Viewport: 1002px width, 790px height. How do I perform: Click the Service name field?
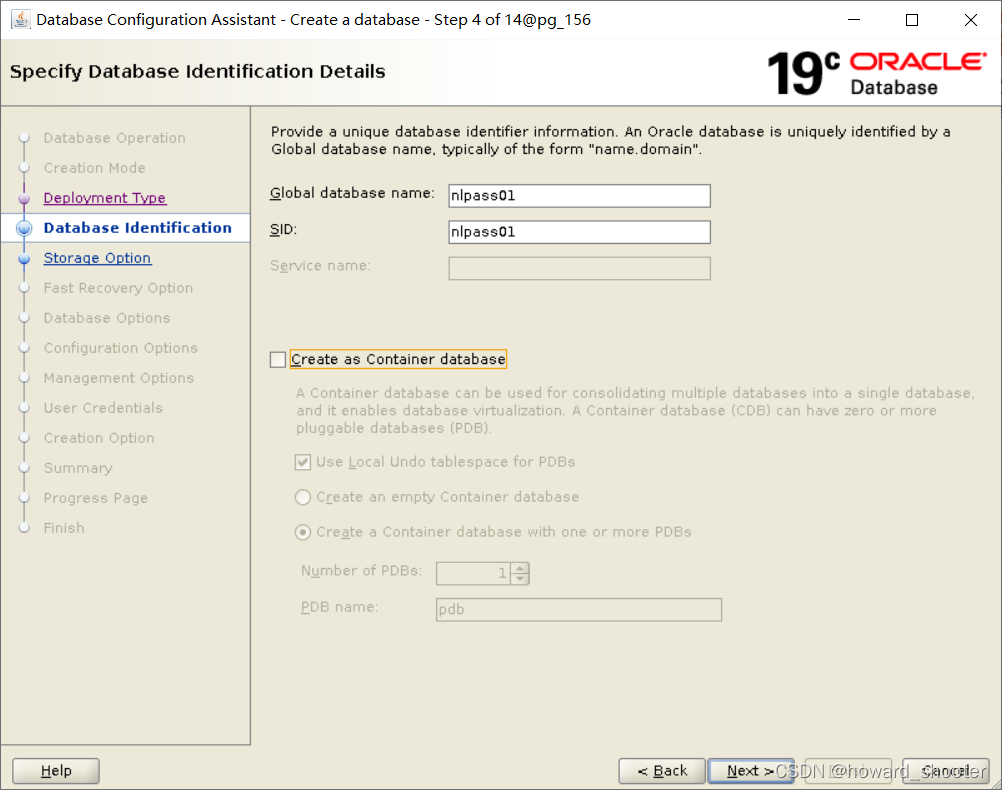pyautogui.click(x=580, y=268)
